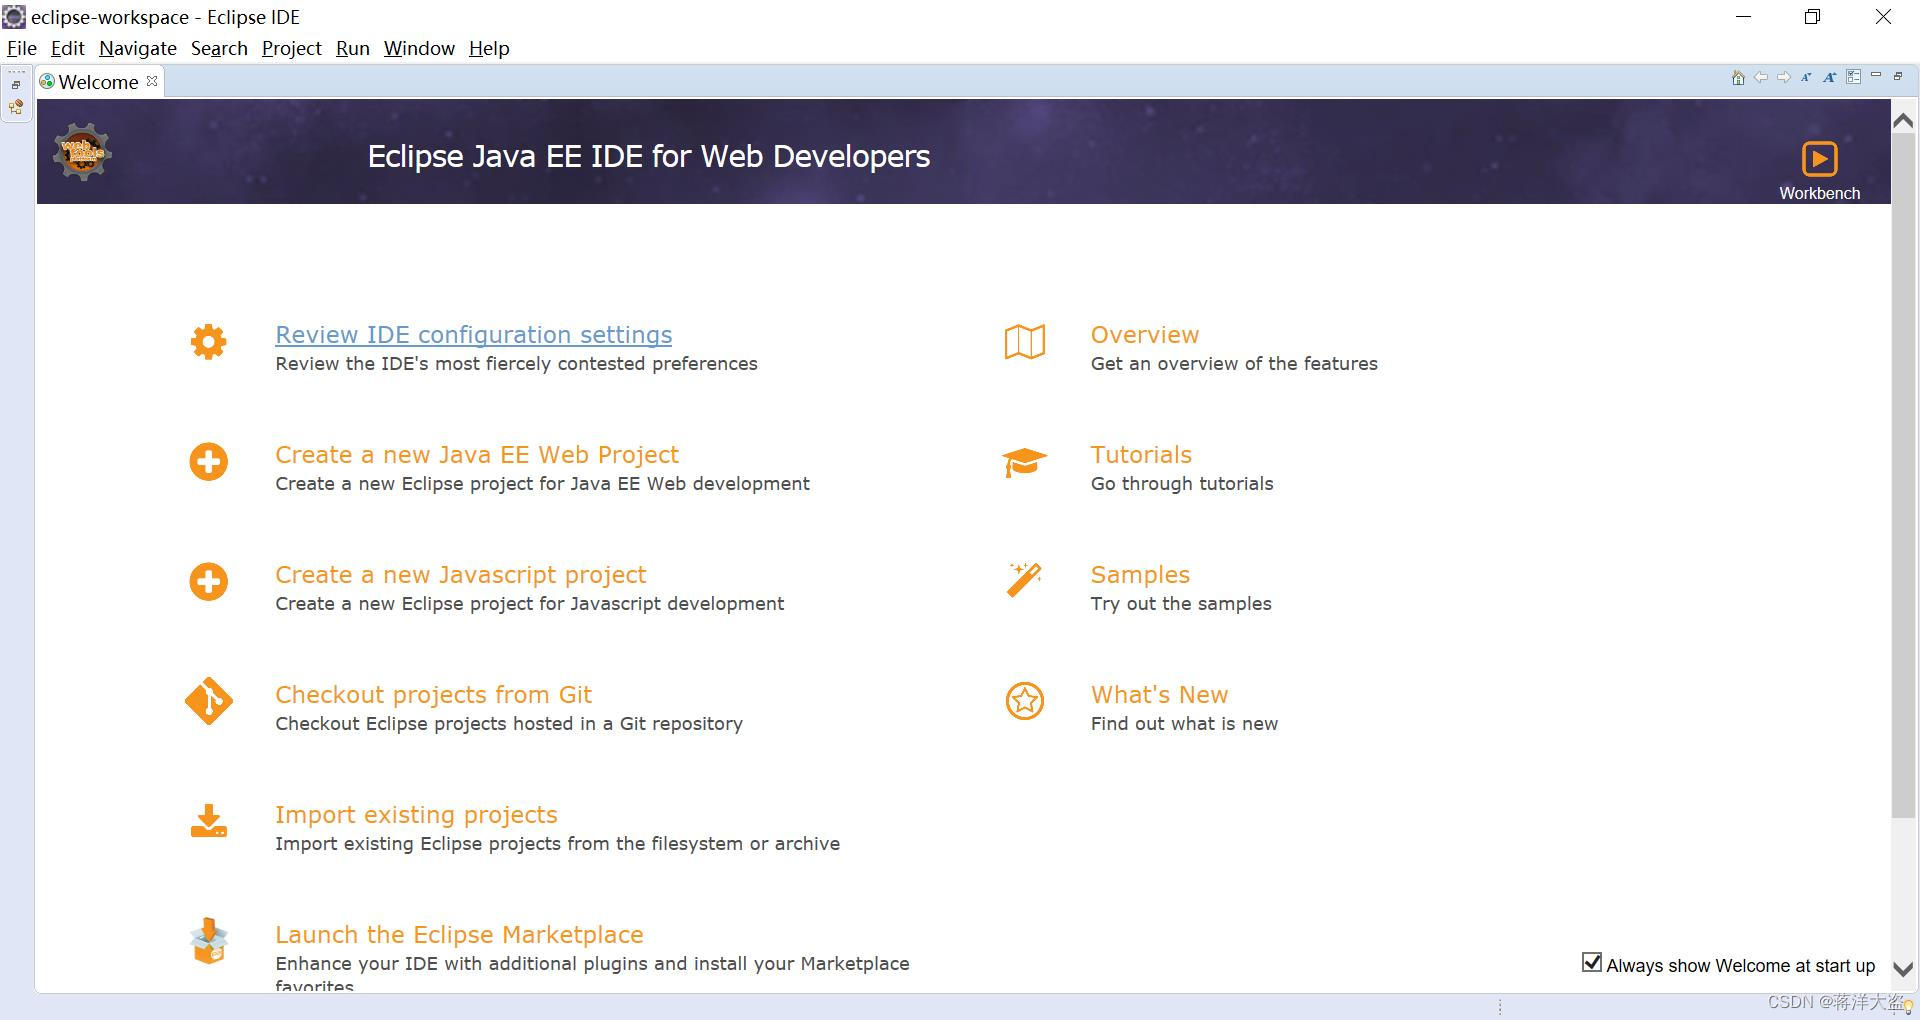The width and height of the screenshot is (1920, 1020).
Task: Click the magnify font size icon
Action: tap(1829, 78)
